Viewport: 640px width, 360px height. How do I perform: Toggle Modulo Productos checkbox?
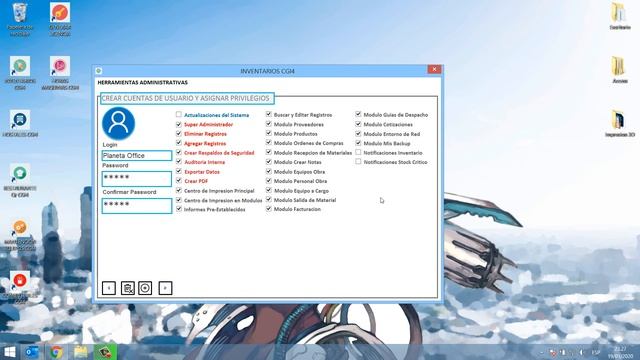[269, 133]
